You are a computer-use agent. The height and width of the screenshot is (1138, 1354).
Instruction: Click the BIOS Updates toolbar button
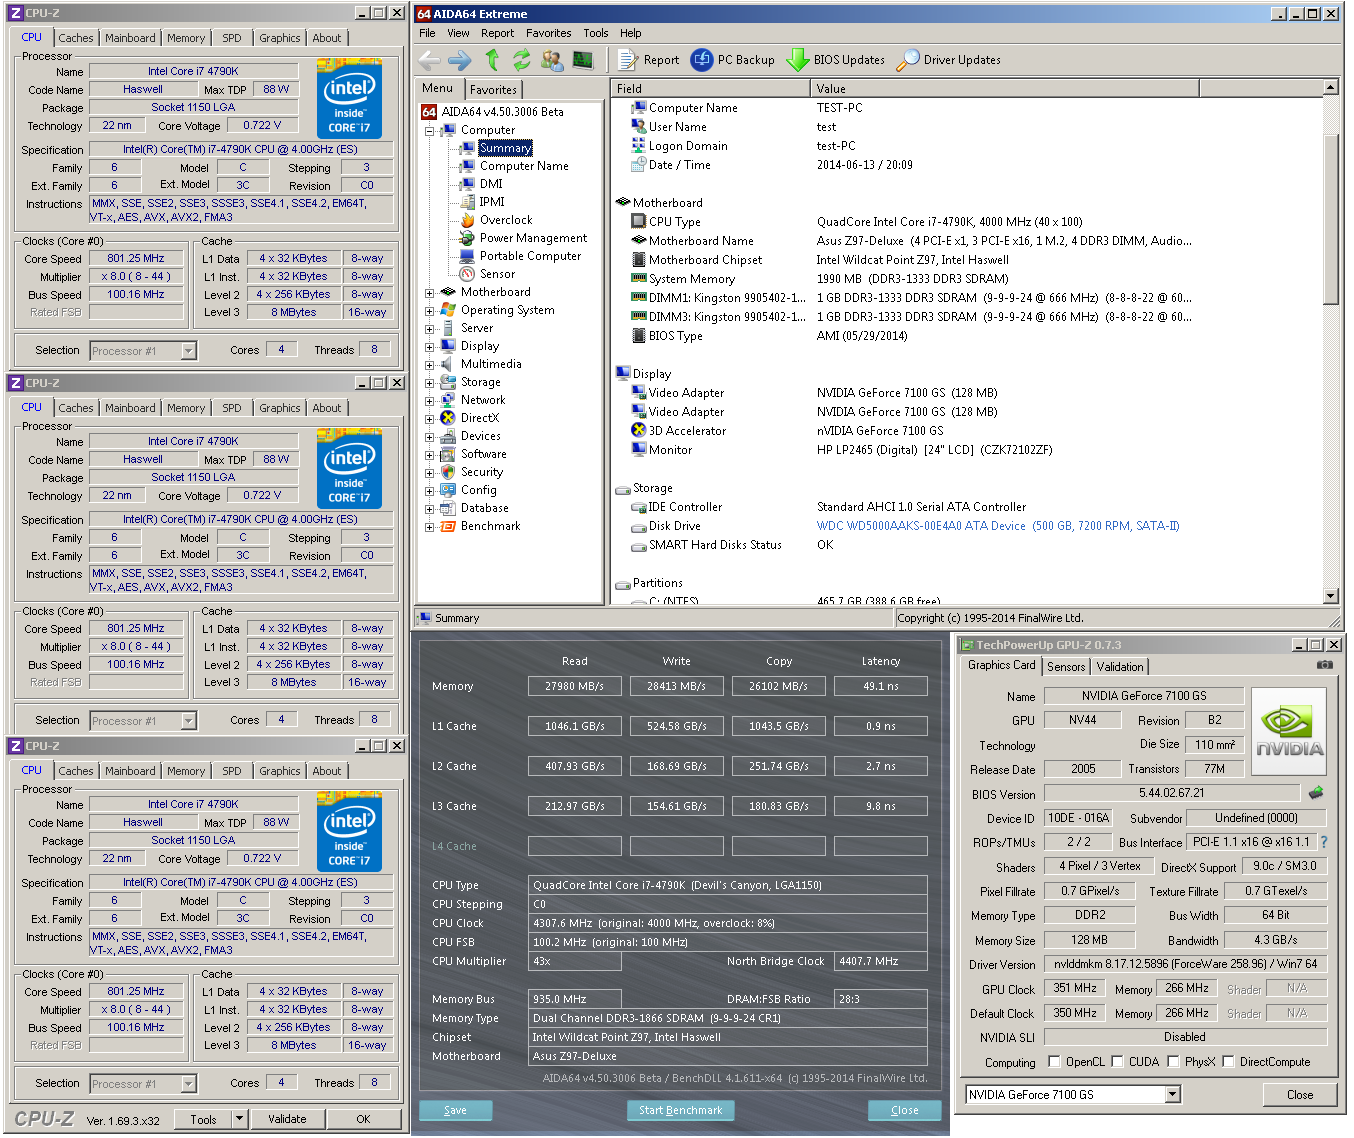click(836, 60)
